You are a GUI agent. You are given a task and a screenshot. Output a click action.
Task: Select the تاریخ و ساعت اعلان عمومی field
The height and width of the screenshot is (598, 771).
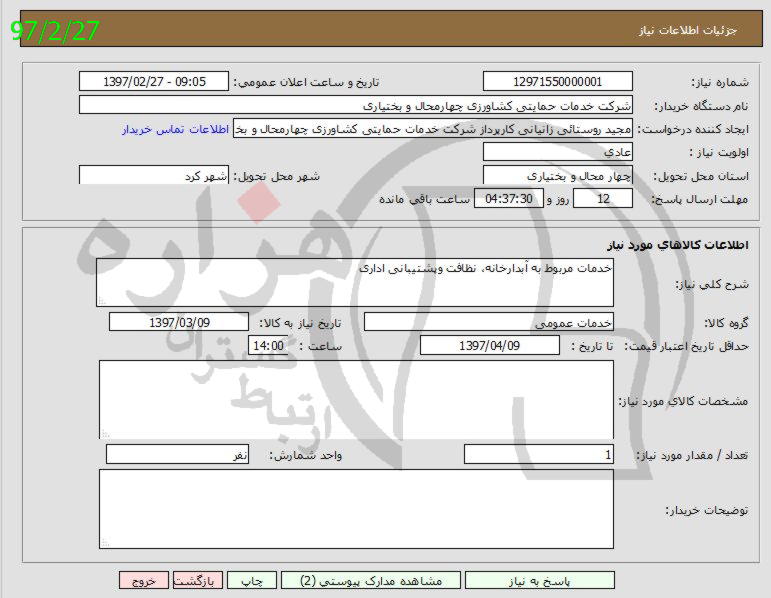tap(154, 82)
